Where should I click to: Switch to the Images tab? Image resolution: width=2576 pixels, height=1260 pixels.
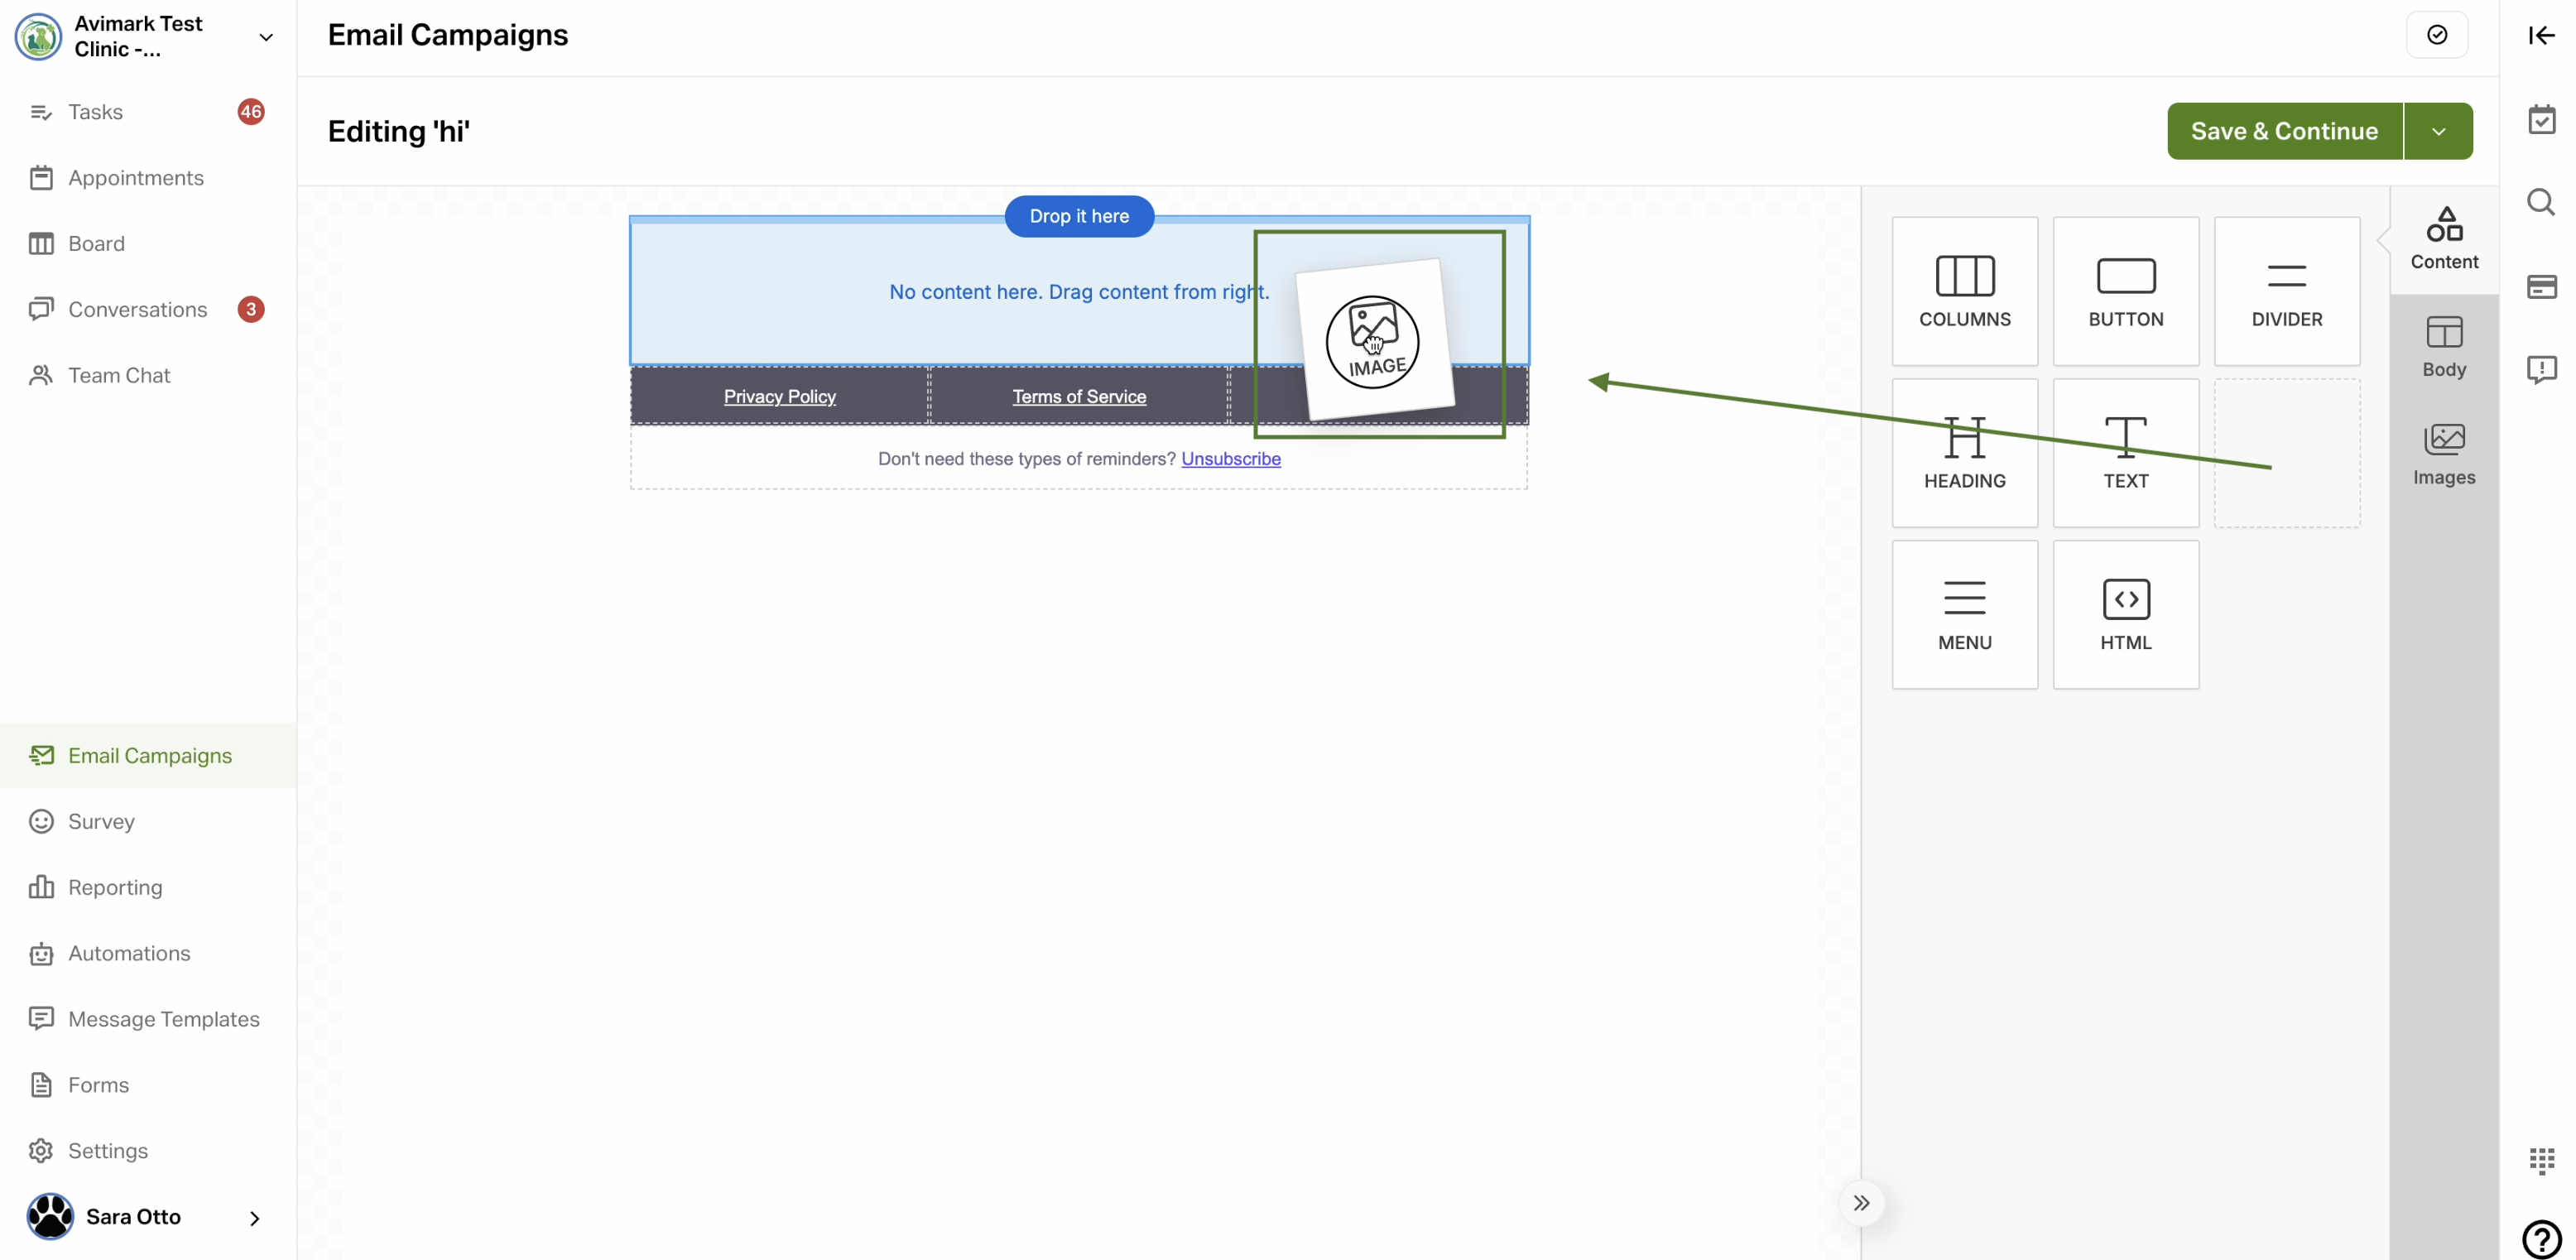(2443, 454)
